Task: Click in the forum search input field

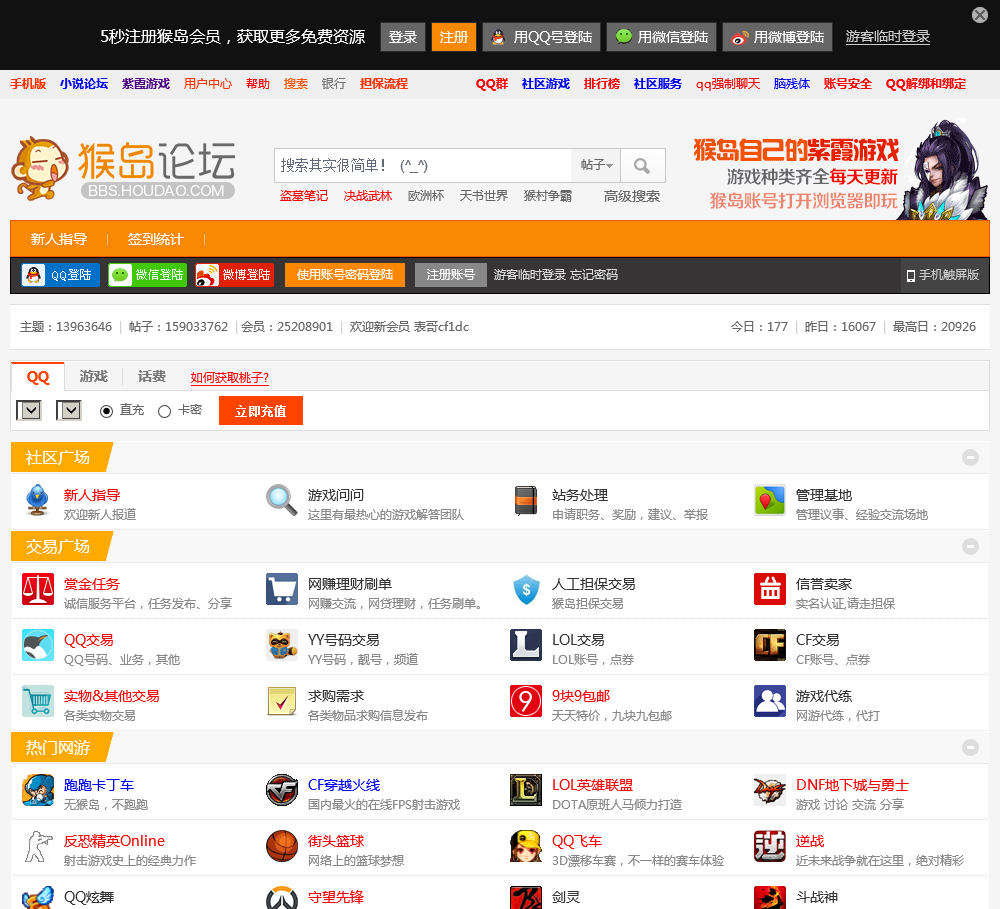Action: point(423,166)
